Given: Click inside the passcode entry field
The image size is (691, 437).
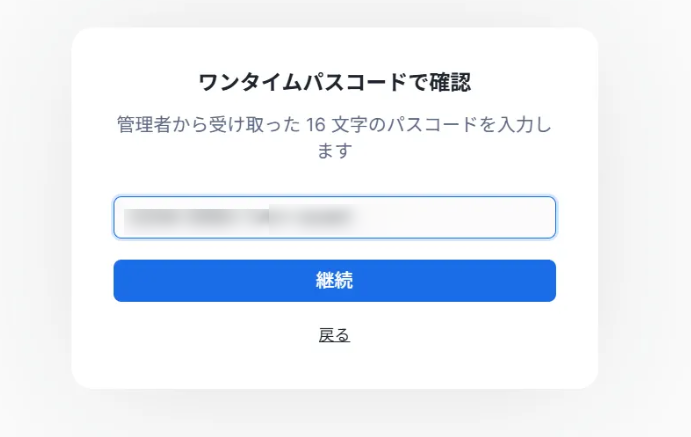Looking at the screenshot, I should point(334,217).
